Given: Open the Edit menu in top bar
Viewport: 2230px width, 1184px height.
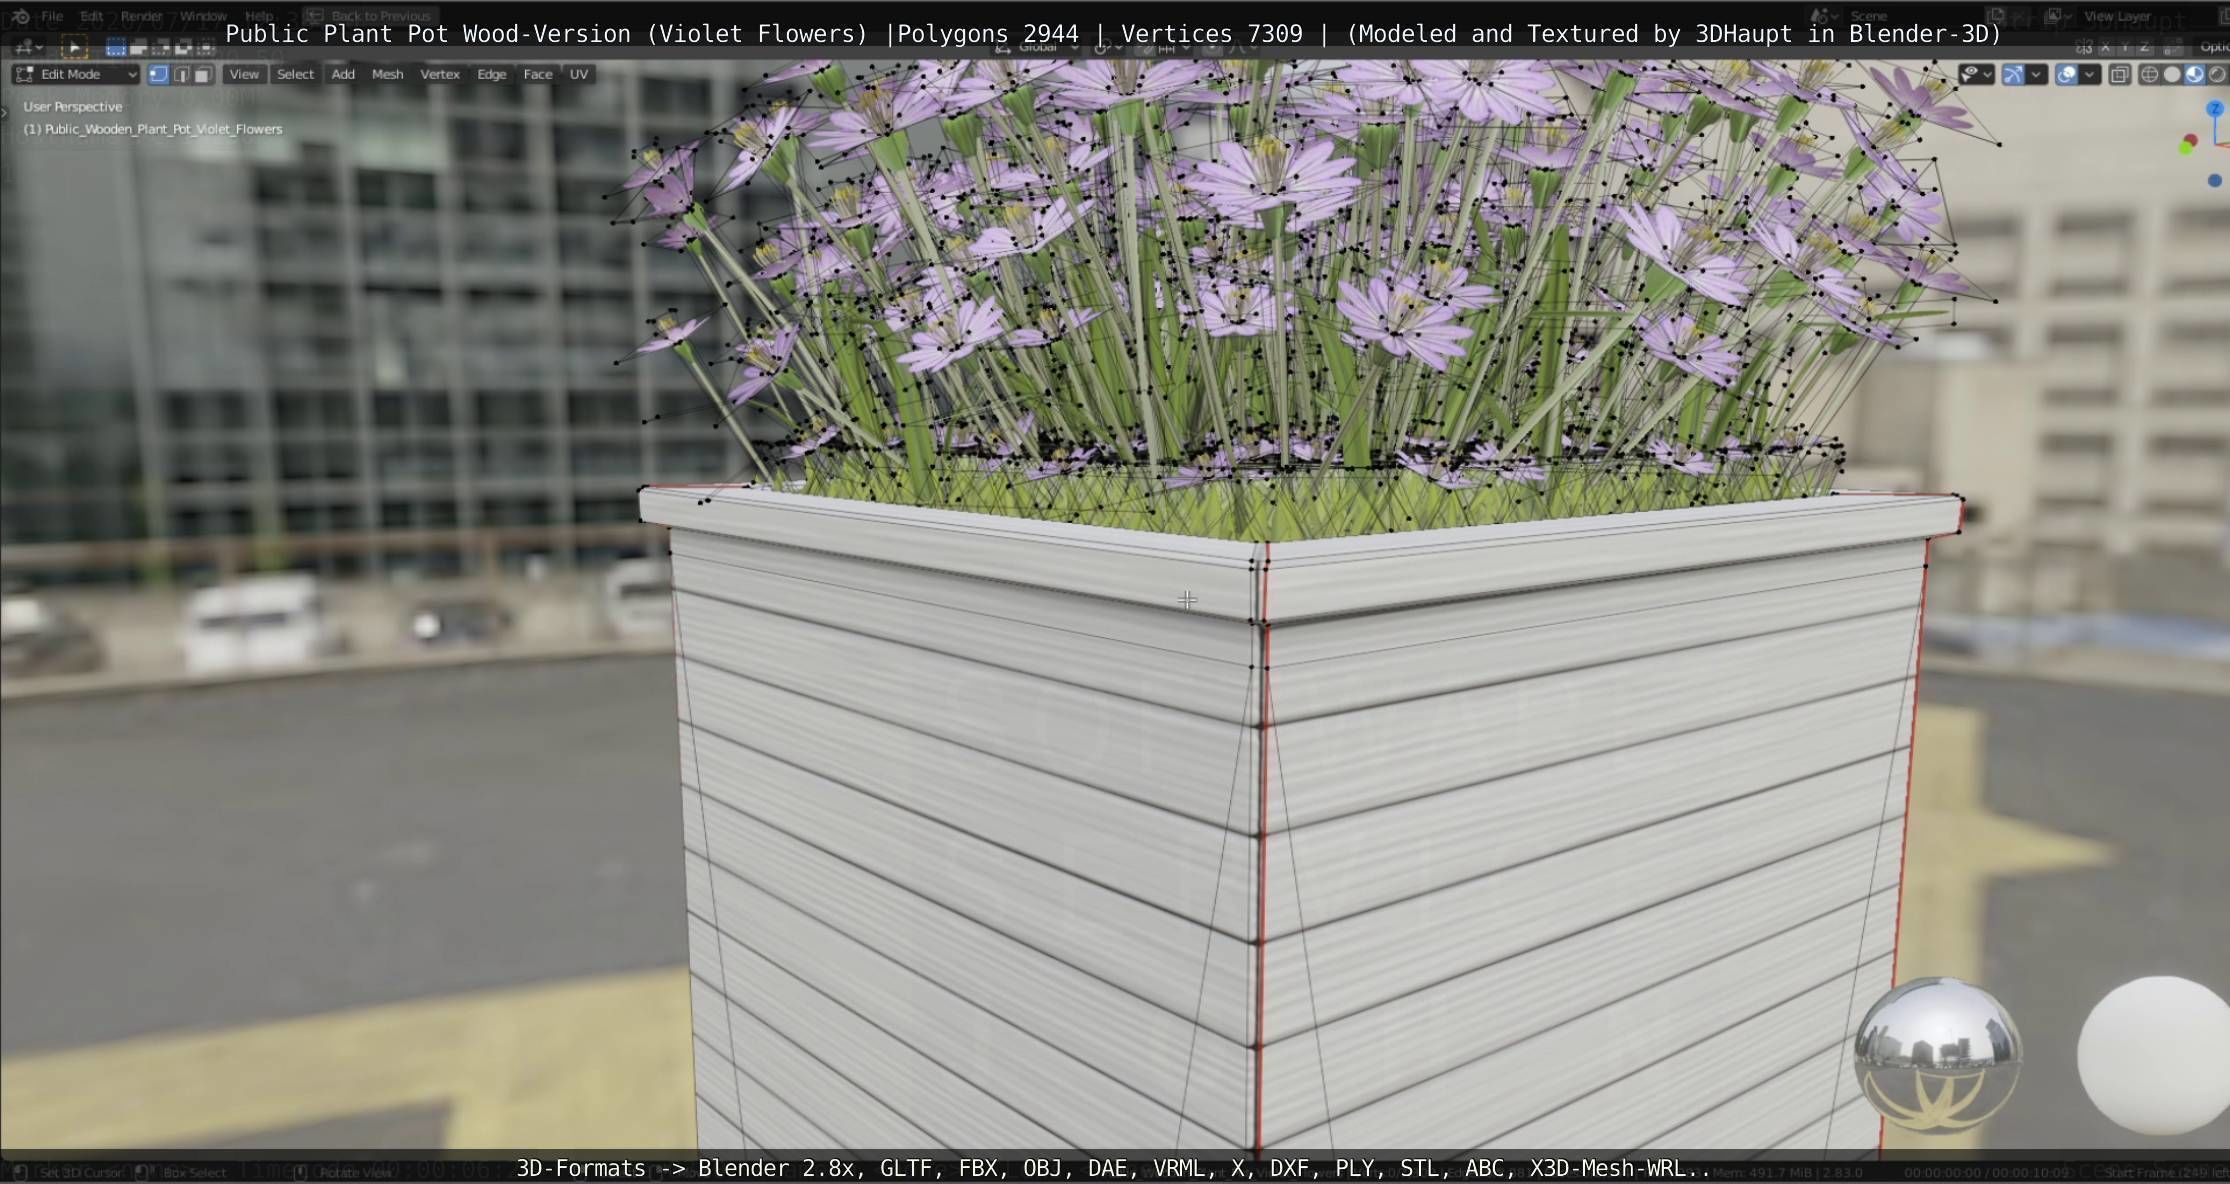Looking at the screenshot, I should point(91,16).
